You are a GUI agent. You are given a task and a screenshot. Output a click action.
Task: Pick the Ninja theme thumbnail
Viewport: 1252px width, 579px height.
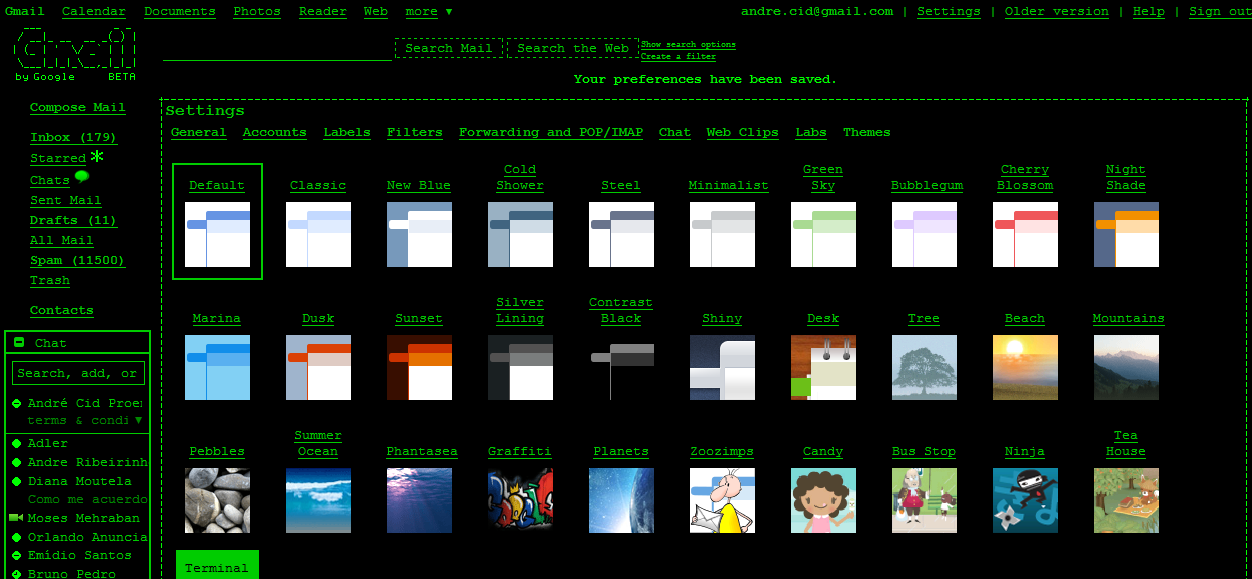click(x=1025, y=501)
